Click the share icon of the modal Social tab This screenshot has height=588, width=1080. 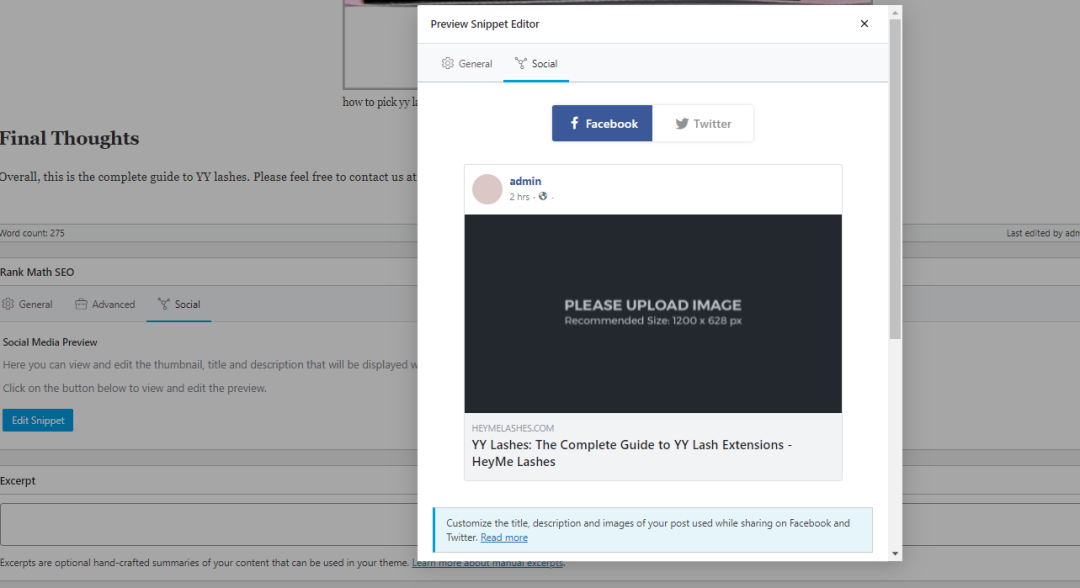click(x=521, y=63)
